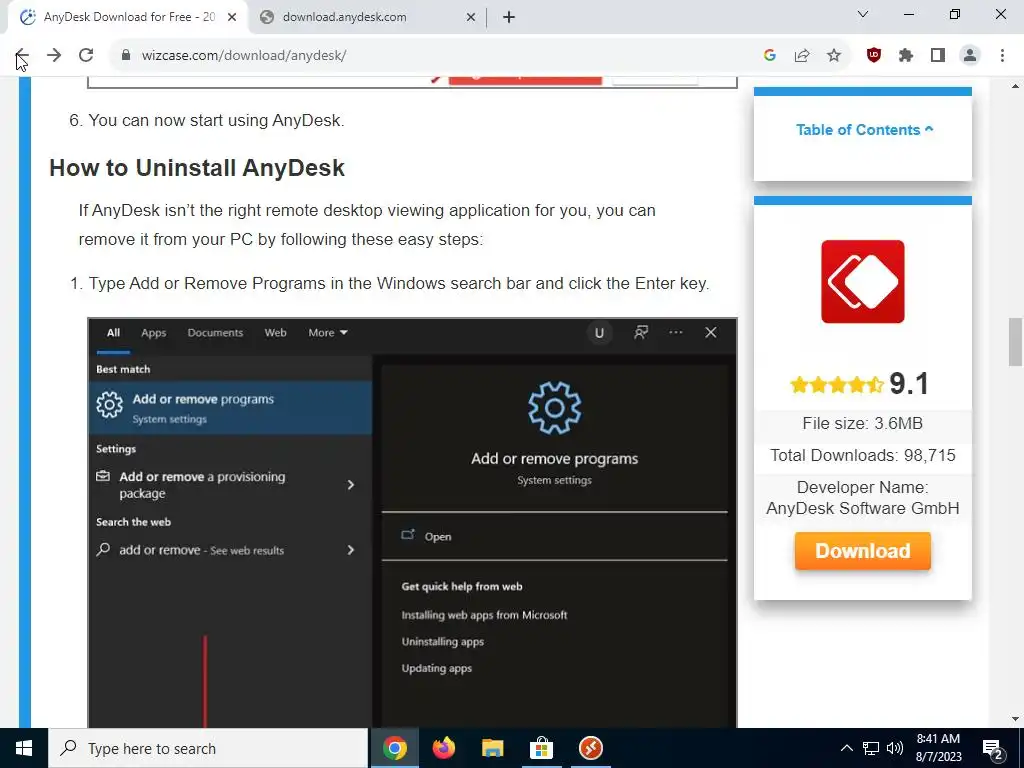Close the AnyDesk Download for Free tab

coord(232,17)
